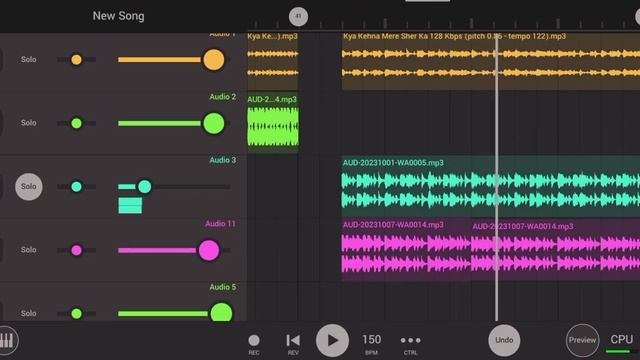Select the first AUD-20231007-WA0014.mp3 pink clip
The image size is (640, 360).
pos(407,250)
